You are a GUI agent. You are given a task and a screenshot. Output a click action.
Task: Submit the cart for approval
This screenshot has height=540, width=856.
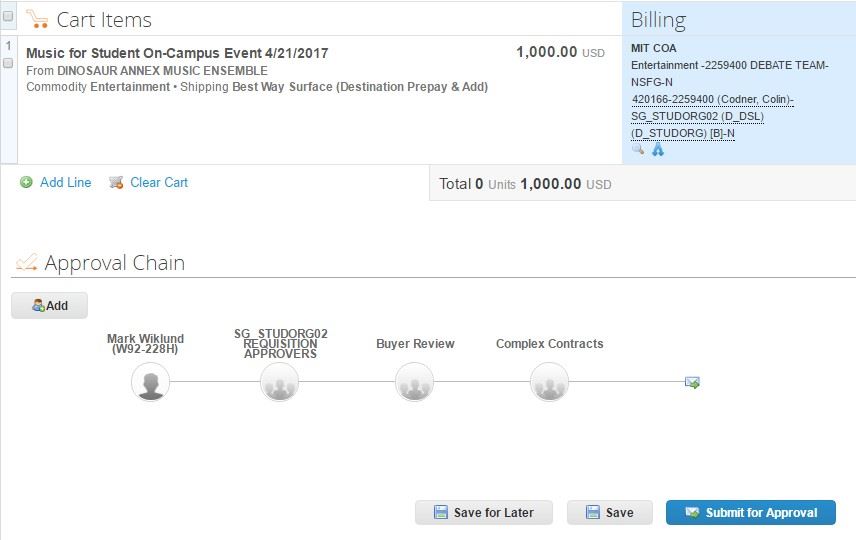tap(750, 512)
